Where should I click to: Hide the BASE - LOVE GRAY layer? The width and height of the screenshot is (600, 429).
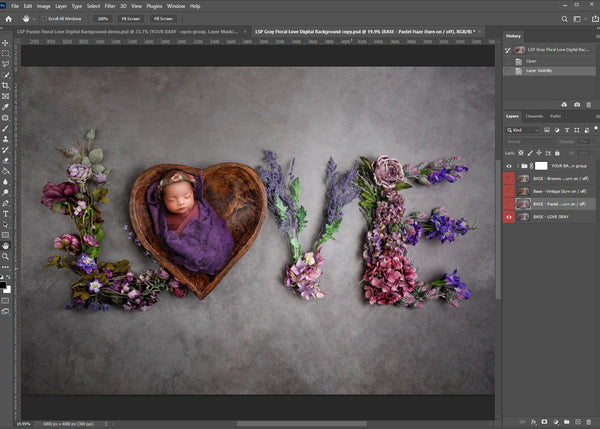[509, 216]
